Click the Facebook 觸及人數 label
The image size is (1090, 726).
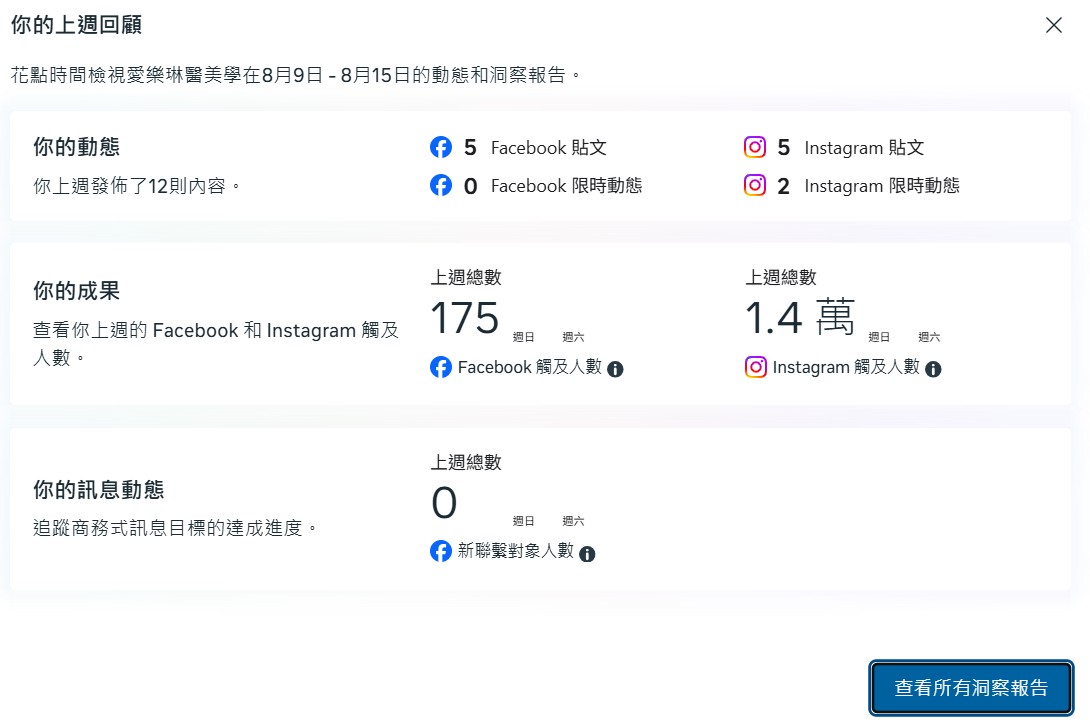[530, 367]
